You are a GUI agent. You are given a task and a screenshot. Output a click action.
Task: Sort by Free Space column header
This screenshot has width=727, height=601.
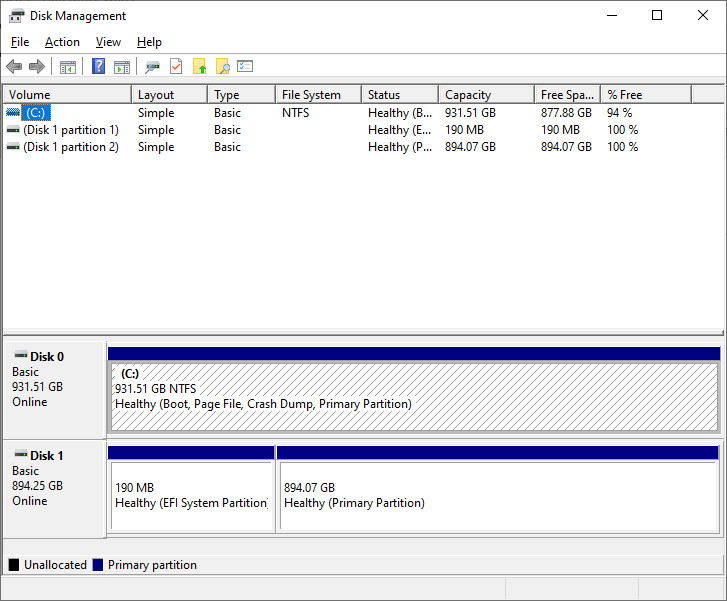568,95
